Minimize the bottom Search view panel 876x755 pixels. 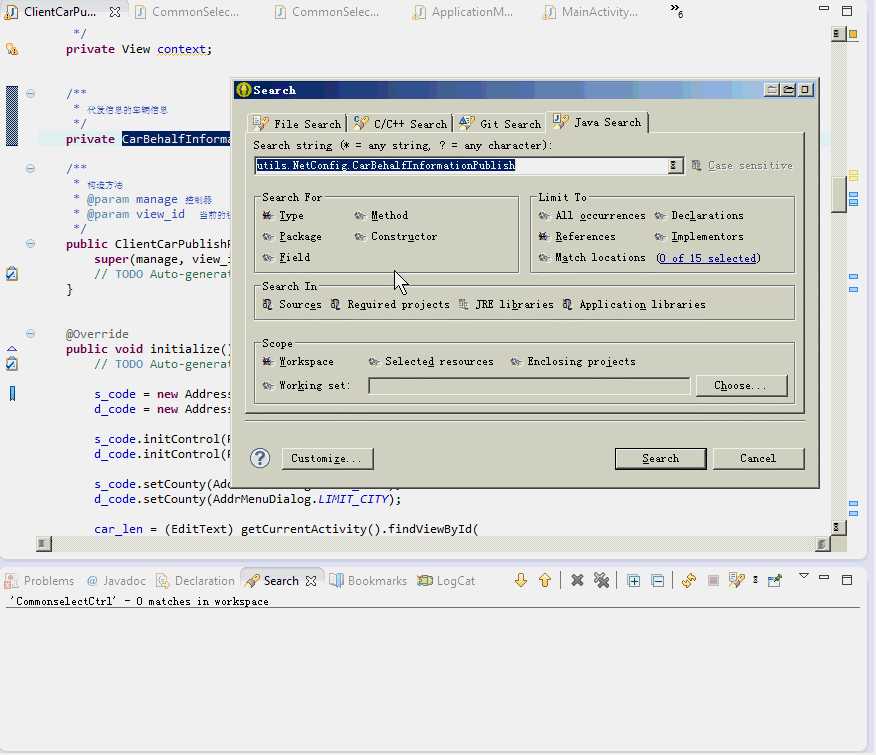tap(823, 577)
